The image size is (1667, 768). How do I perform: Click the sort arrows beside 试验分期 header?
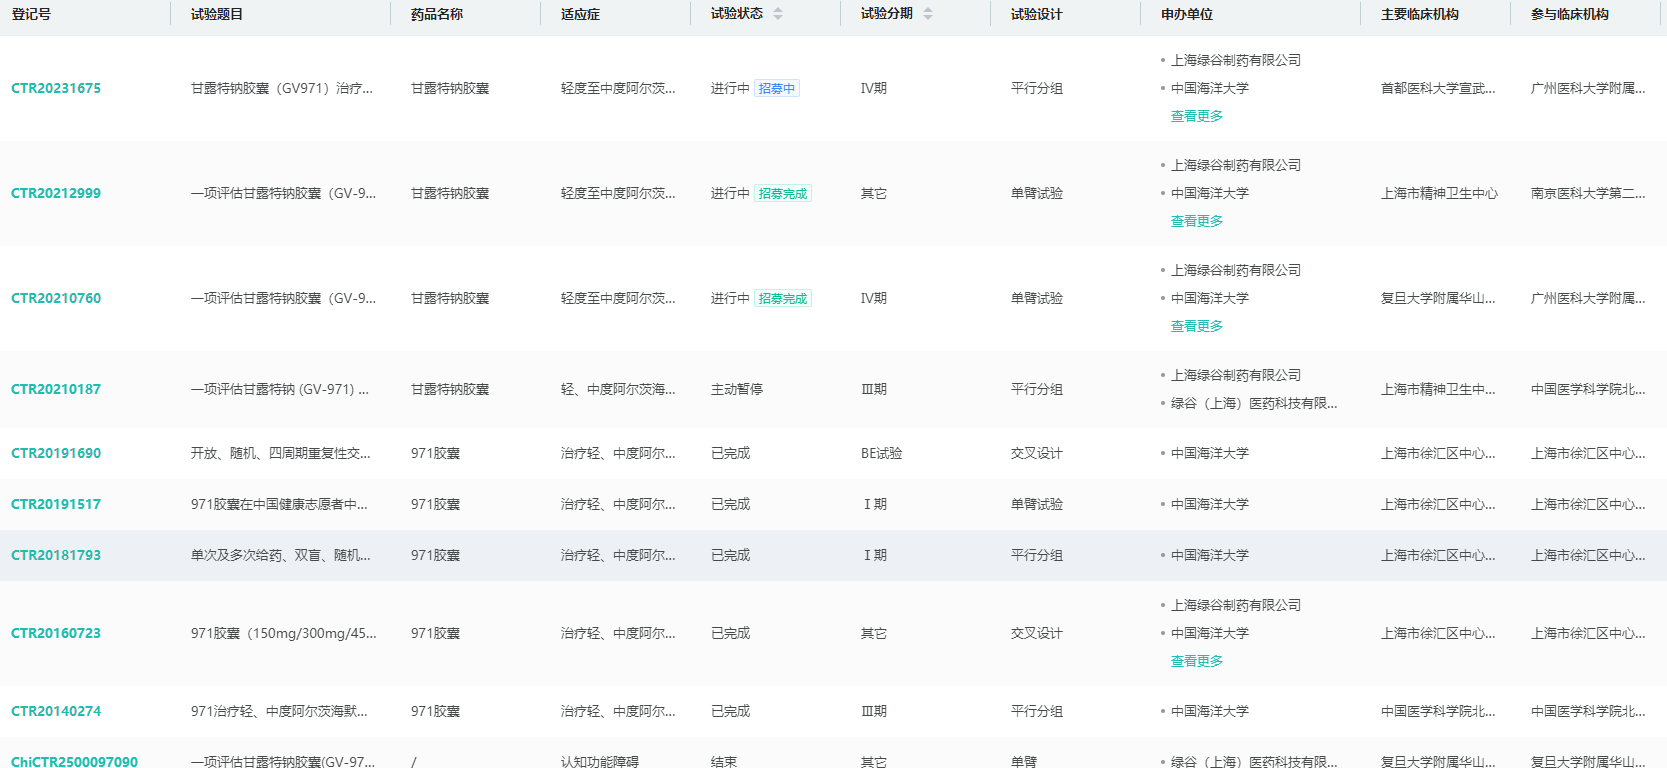click(x=928, y=14)
